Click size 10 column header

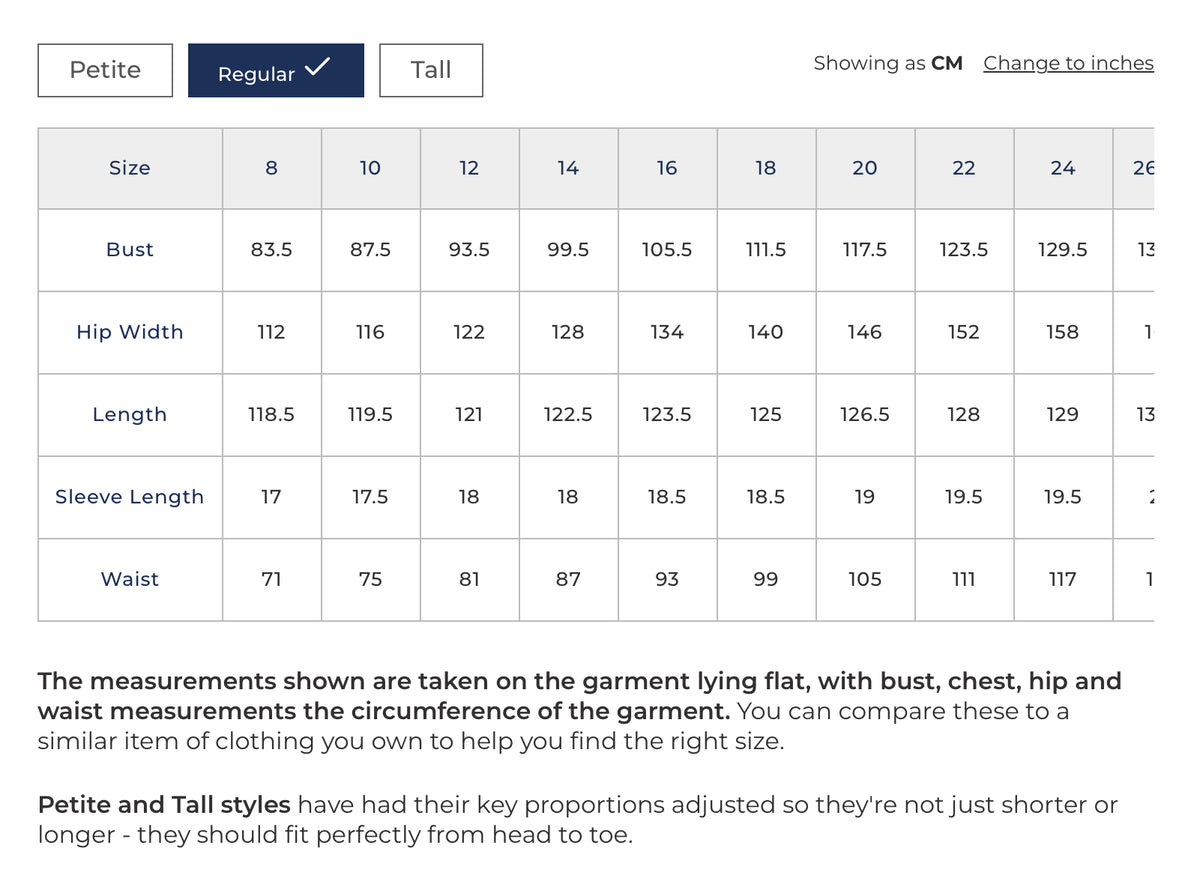pyautogui.click(x=371, y=168)
